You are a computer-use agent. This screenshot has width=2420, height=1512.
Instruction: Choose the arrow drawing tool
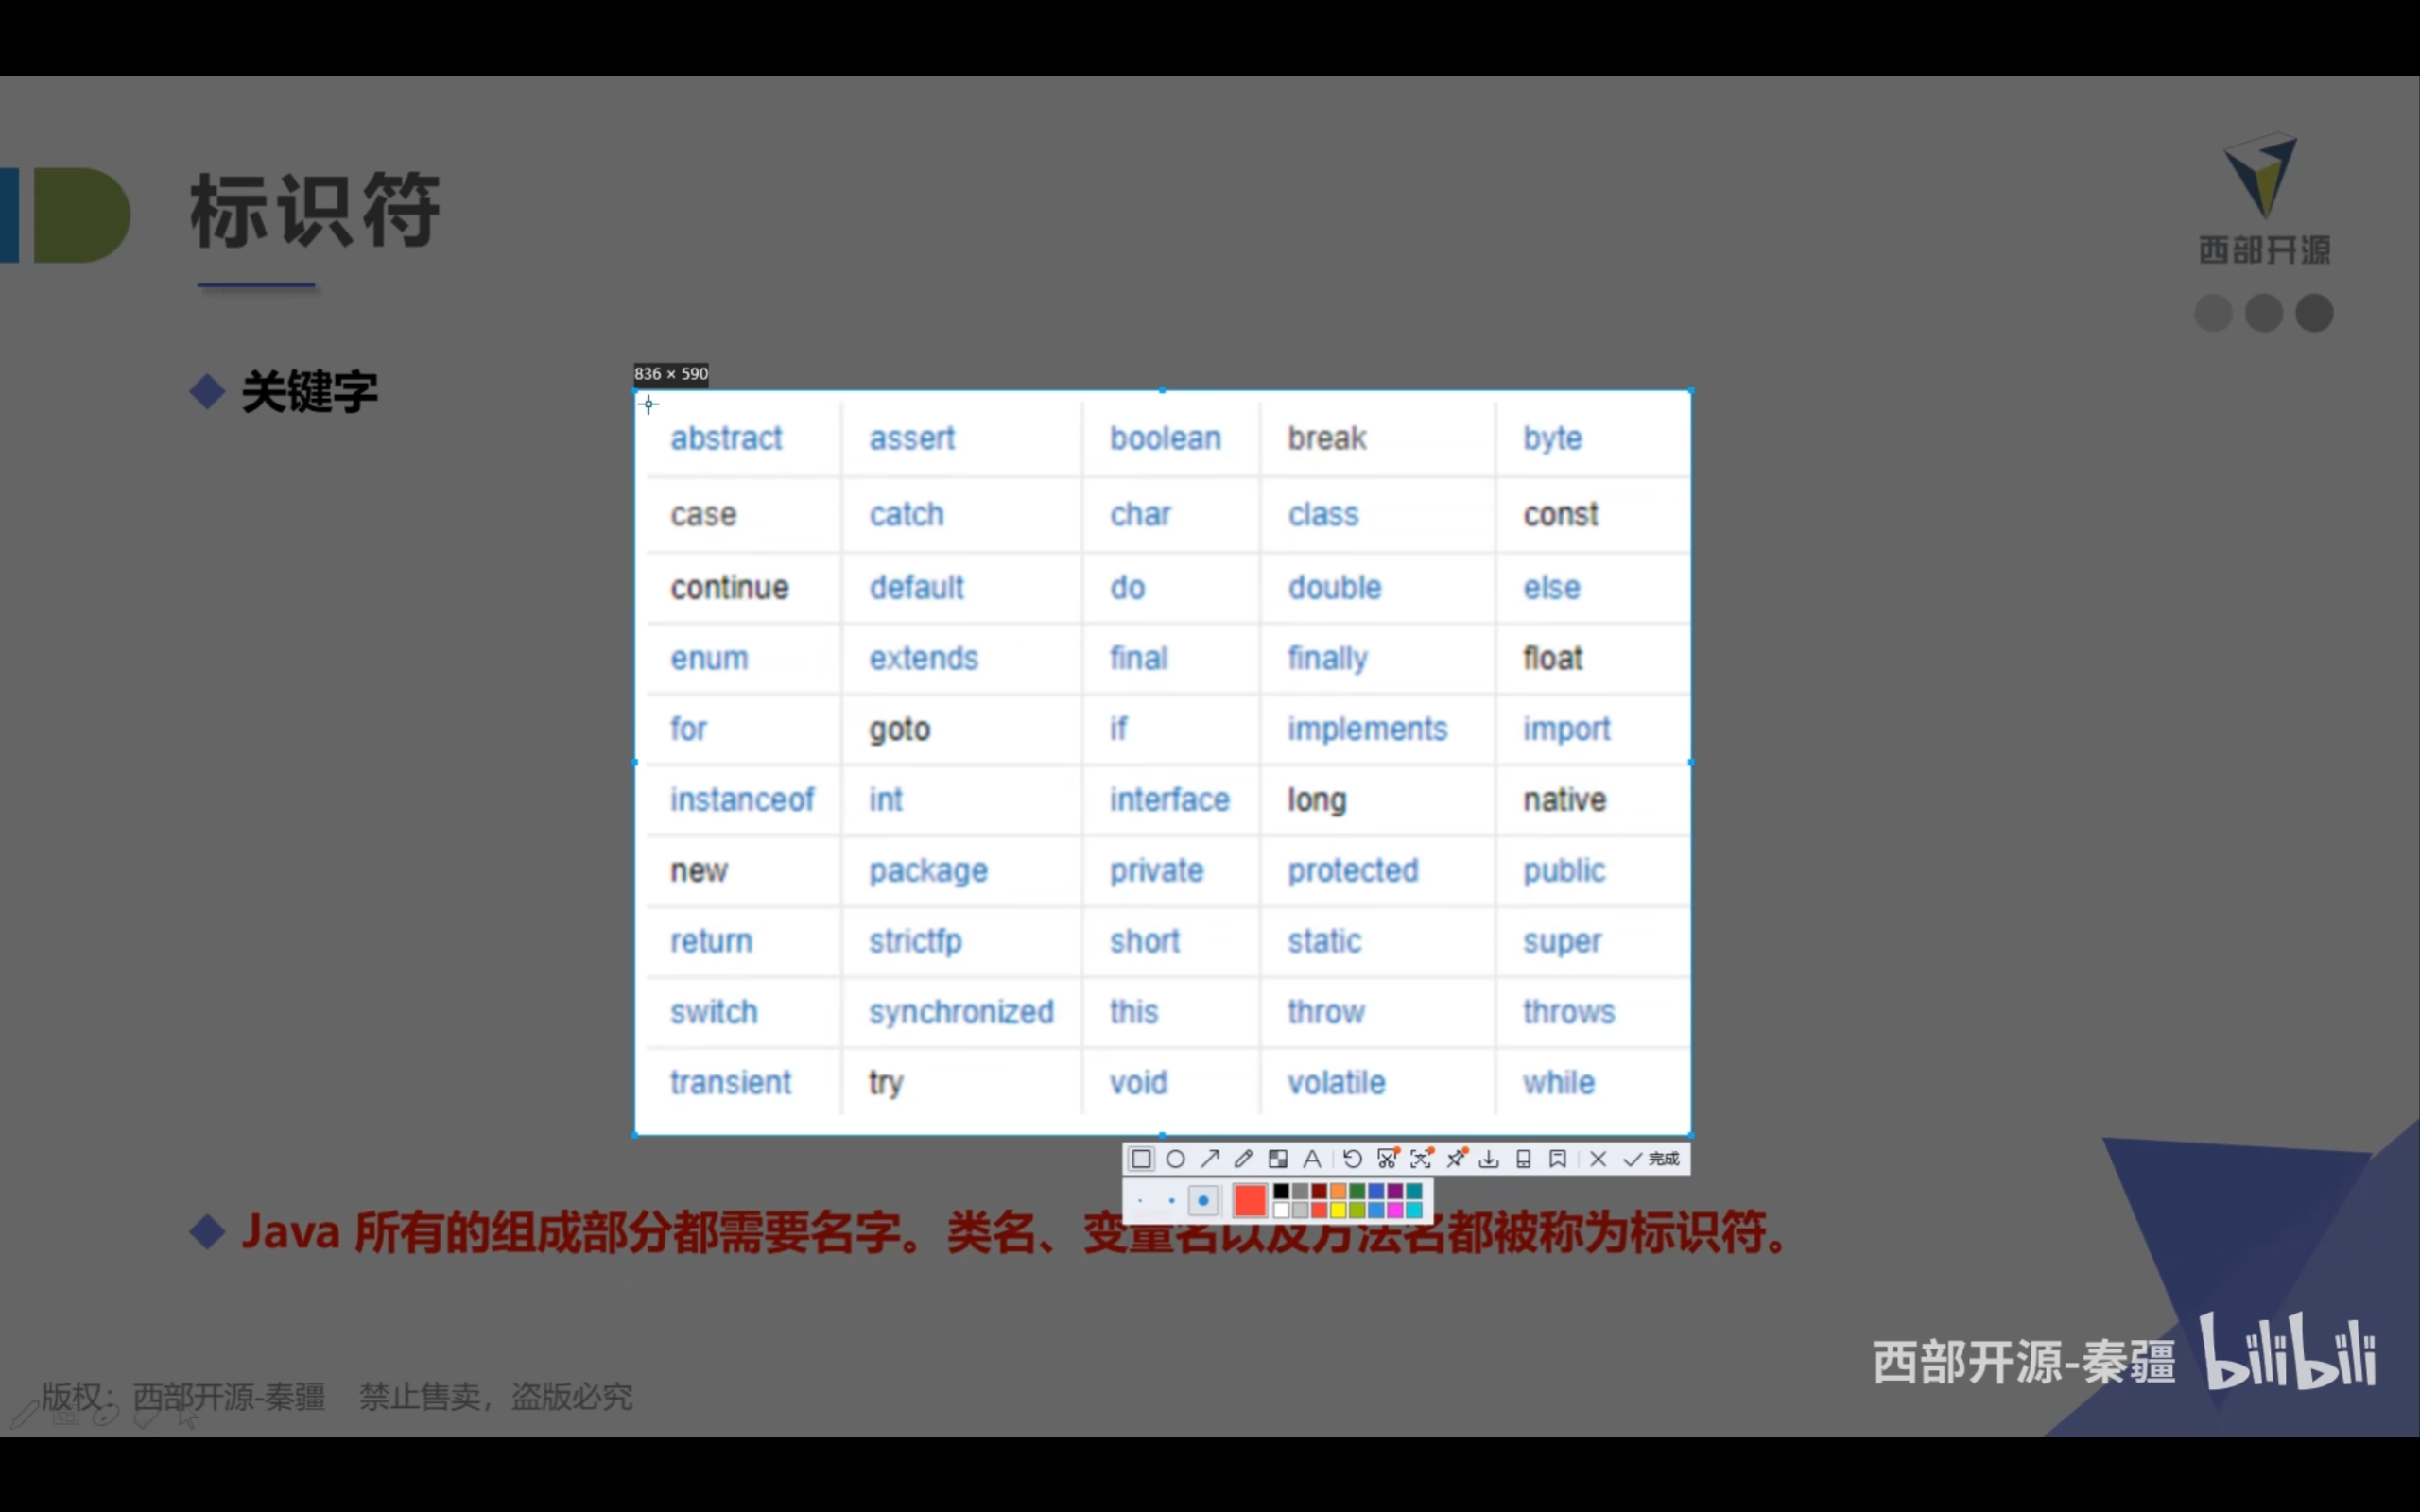click(1210, 1159)
